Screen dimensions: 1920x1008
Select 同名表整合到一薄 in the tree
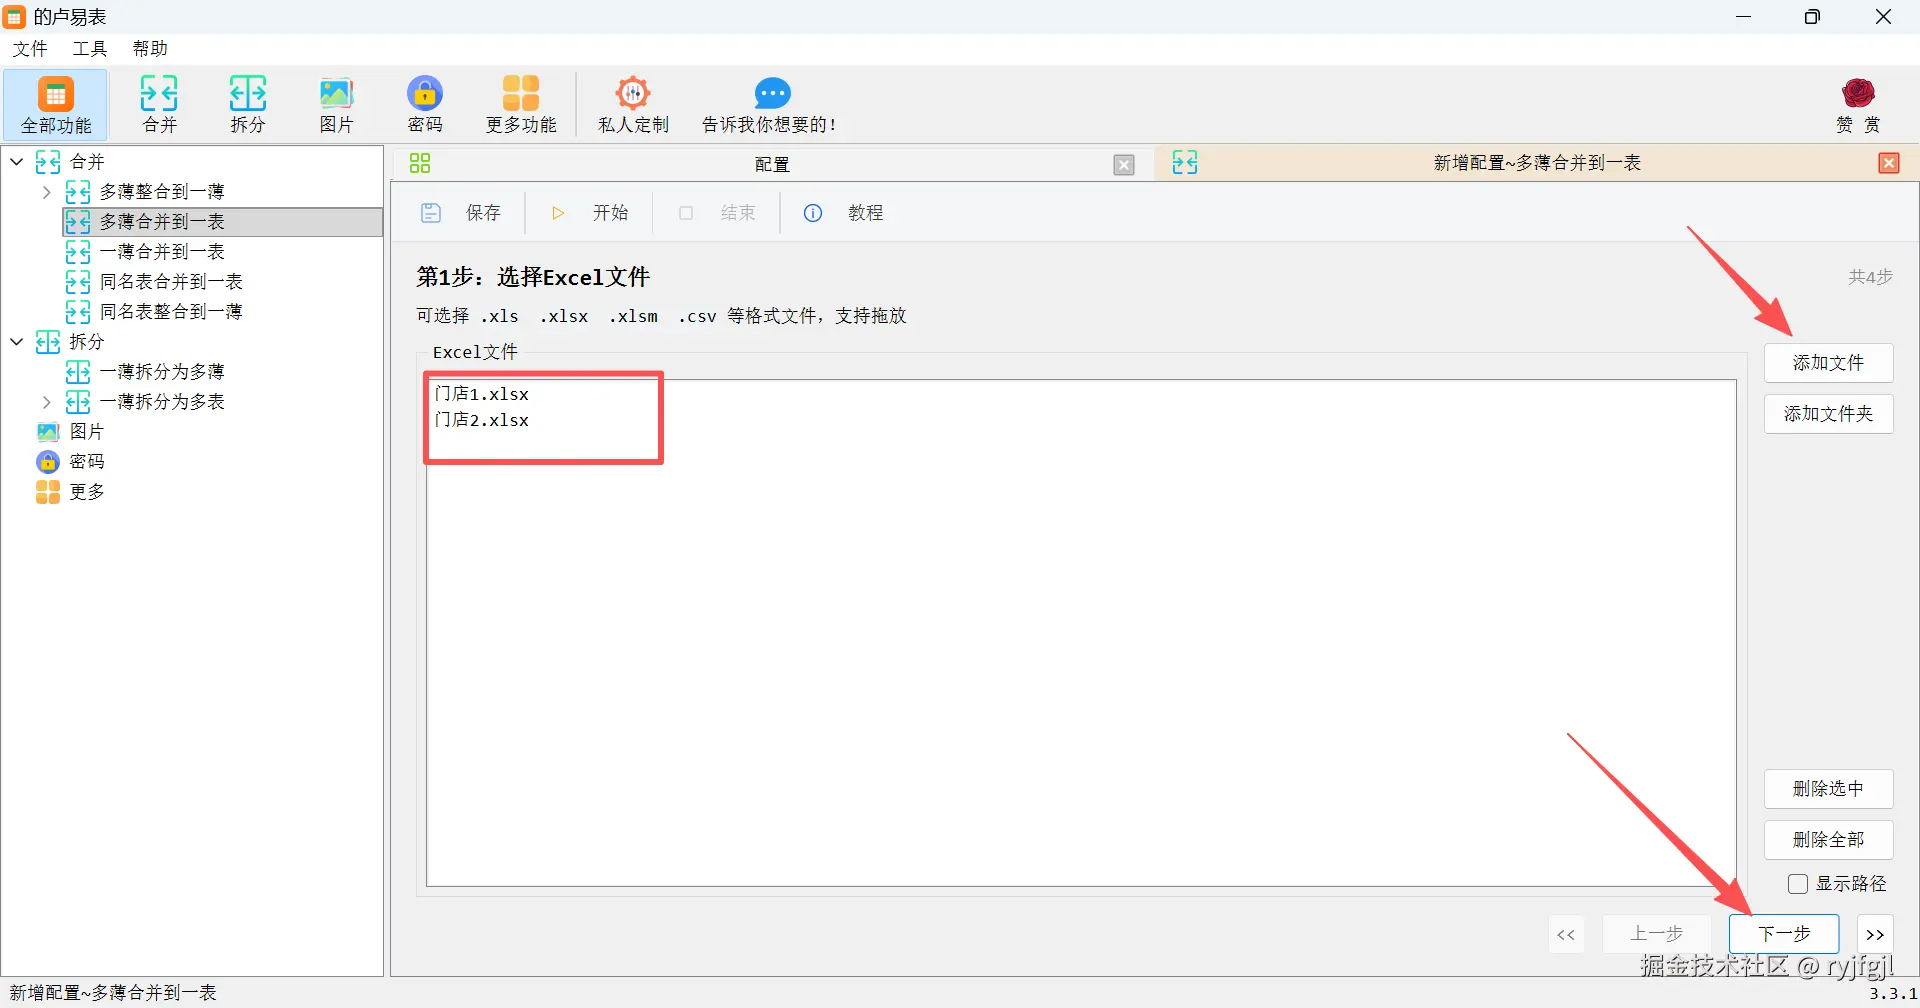171,312
